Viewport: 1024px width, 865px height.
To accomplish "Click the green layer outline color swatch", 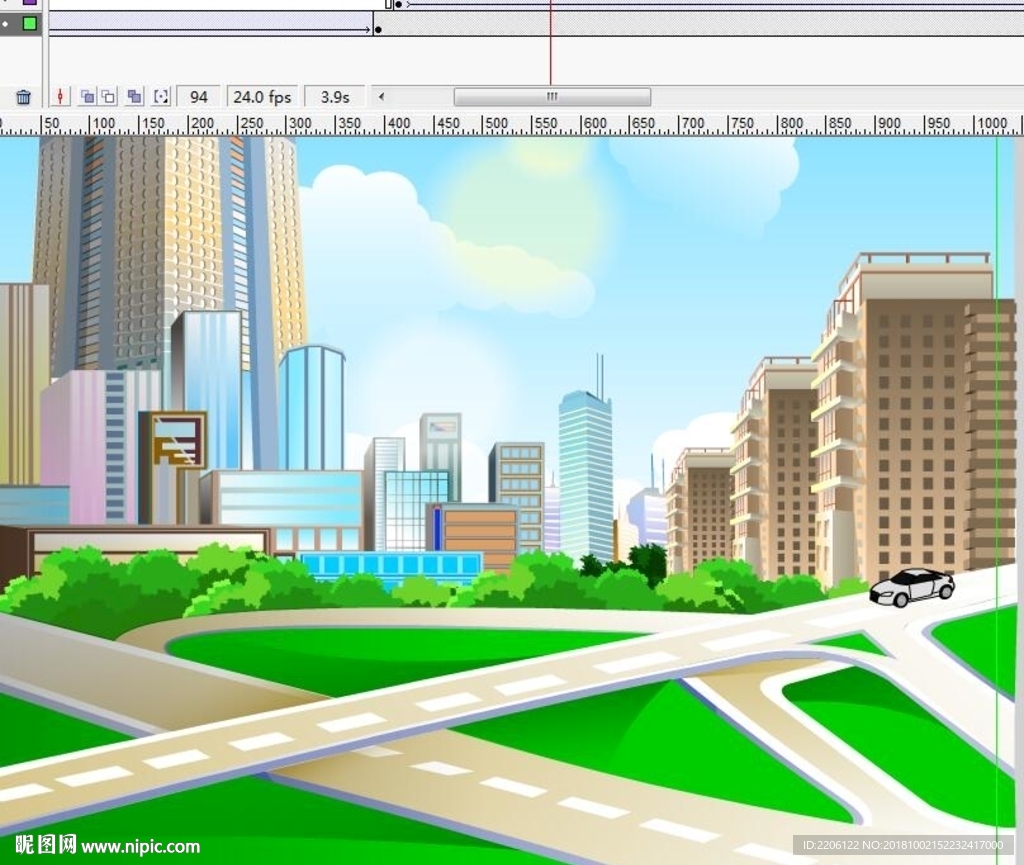I will click(x=30, y=22).
